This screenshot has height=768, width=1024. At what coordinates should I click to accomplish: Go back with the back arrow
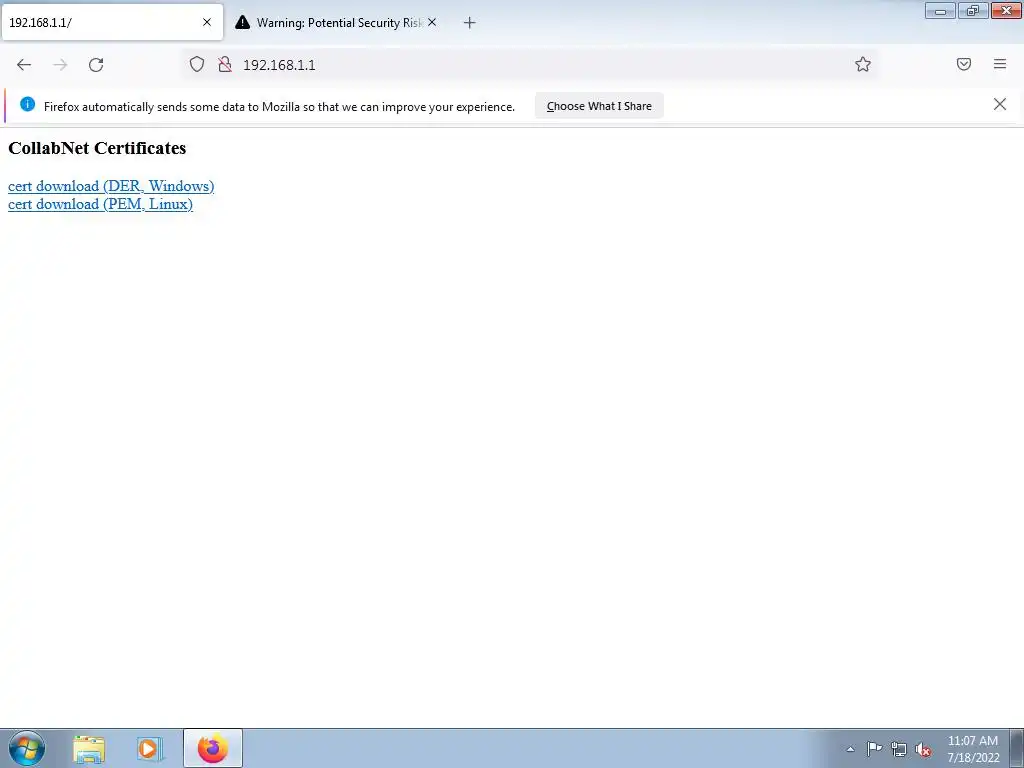point(24,65)
